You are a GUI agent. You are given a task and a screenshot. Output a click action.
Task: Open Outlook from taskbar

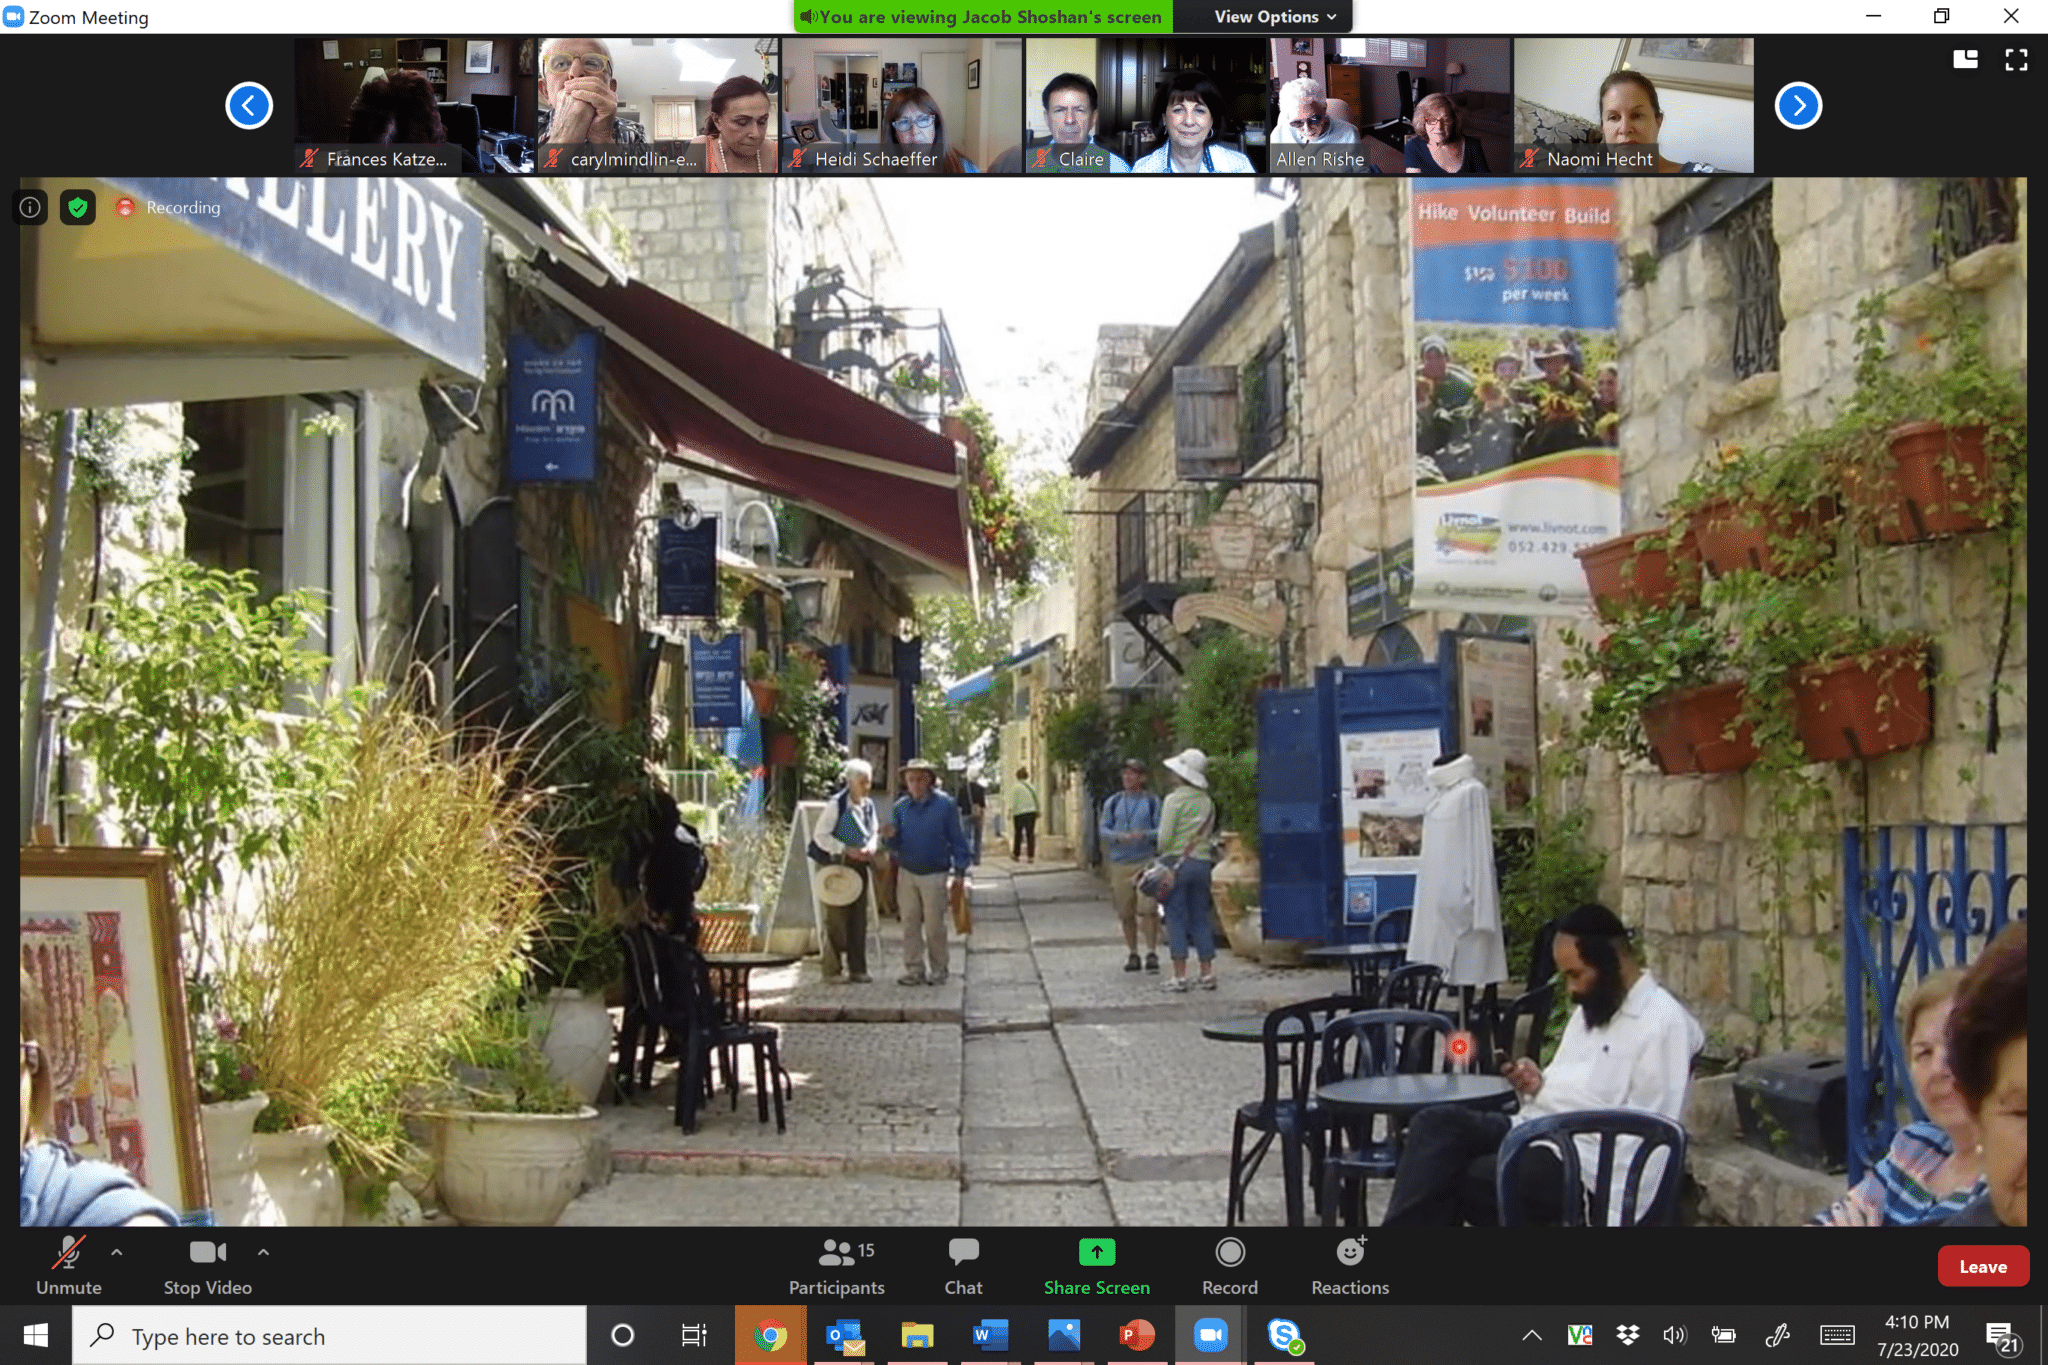[845, 1335]
